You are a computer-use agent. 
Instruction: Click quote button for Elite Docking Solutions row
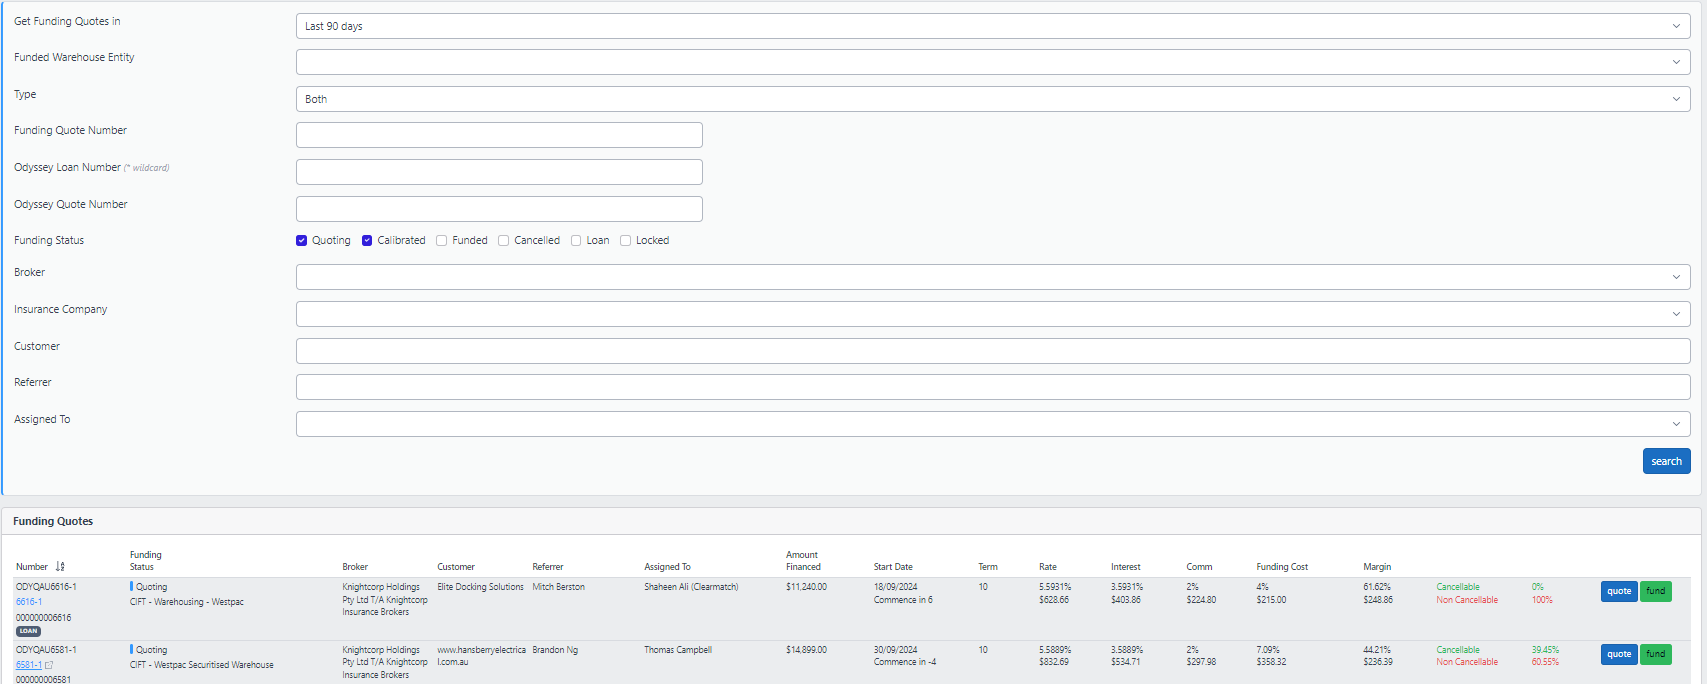tap(1618, 591)
